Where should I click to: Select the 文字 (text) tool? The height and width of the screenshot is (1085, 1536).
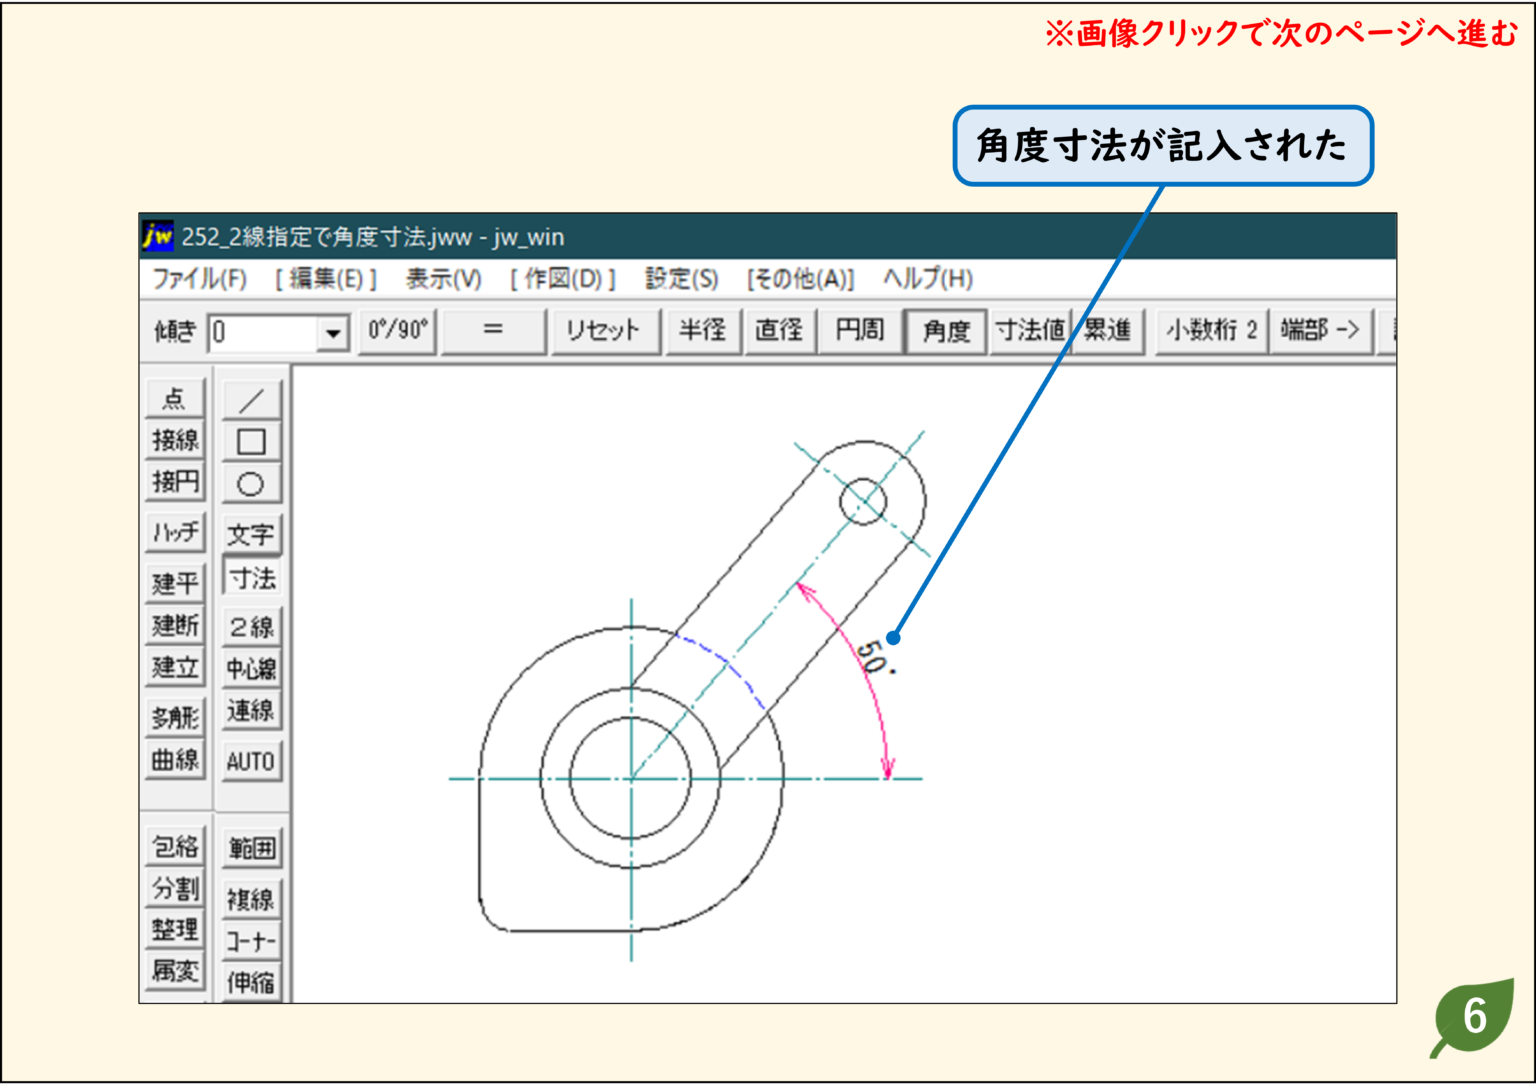click(x=251, y=533)
